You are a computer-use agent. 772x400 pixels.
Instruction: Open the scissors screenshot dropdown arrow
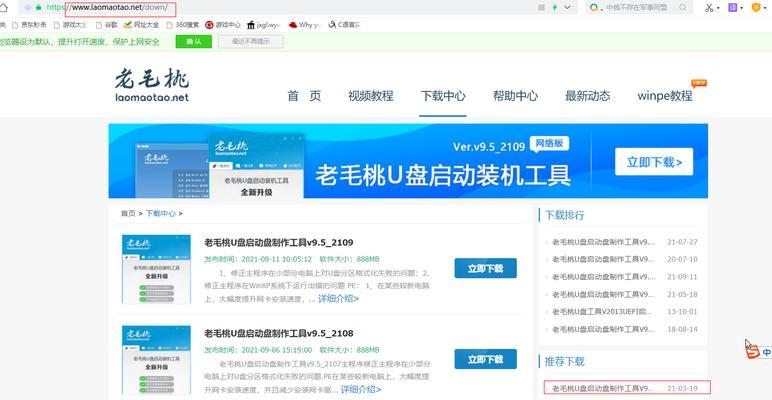pos(718,8)
